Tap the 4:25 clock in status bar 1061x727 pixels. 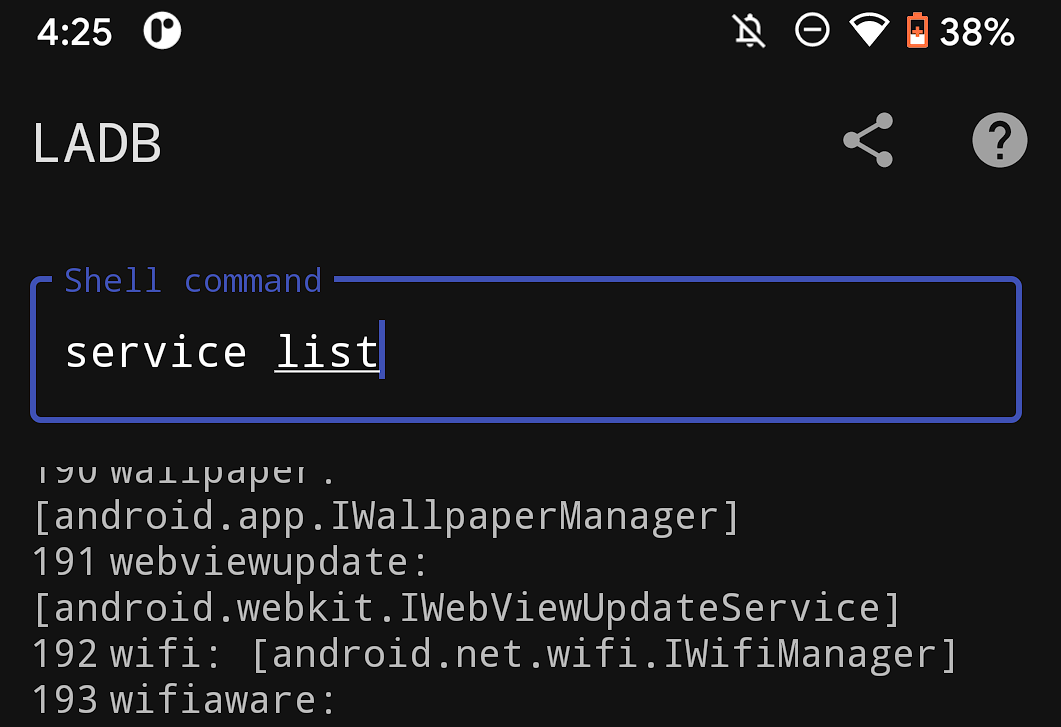(x=74, y=32)
